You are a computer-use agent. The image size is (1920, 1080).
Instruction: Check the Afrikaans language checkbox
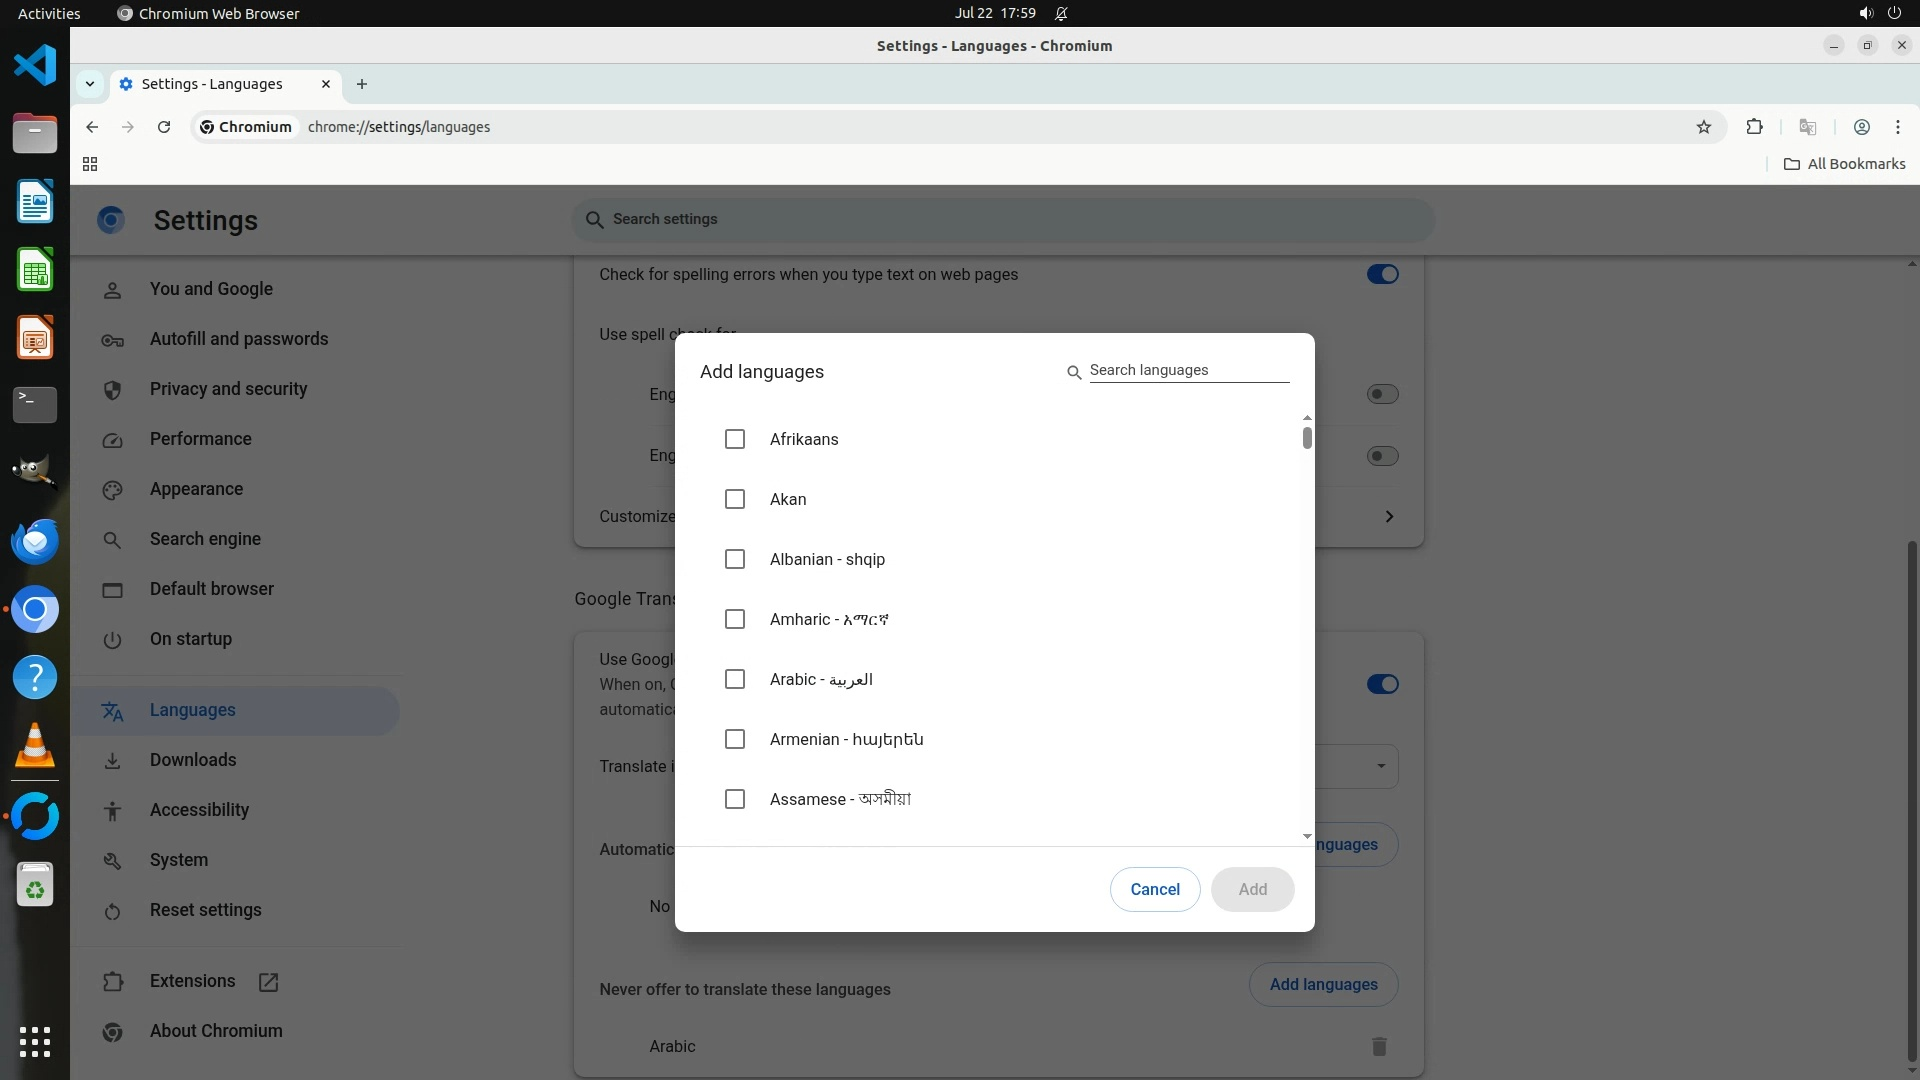click(735, 439)
